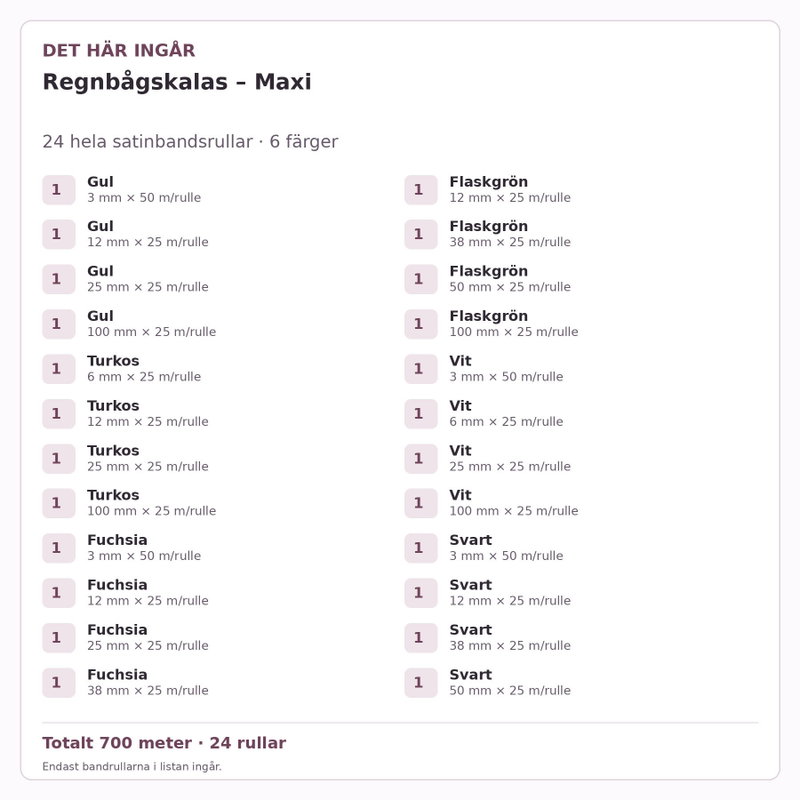Click the Totalt 700 meter summary

pyautogui.click(x=164, y=743)
